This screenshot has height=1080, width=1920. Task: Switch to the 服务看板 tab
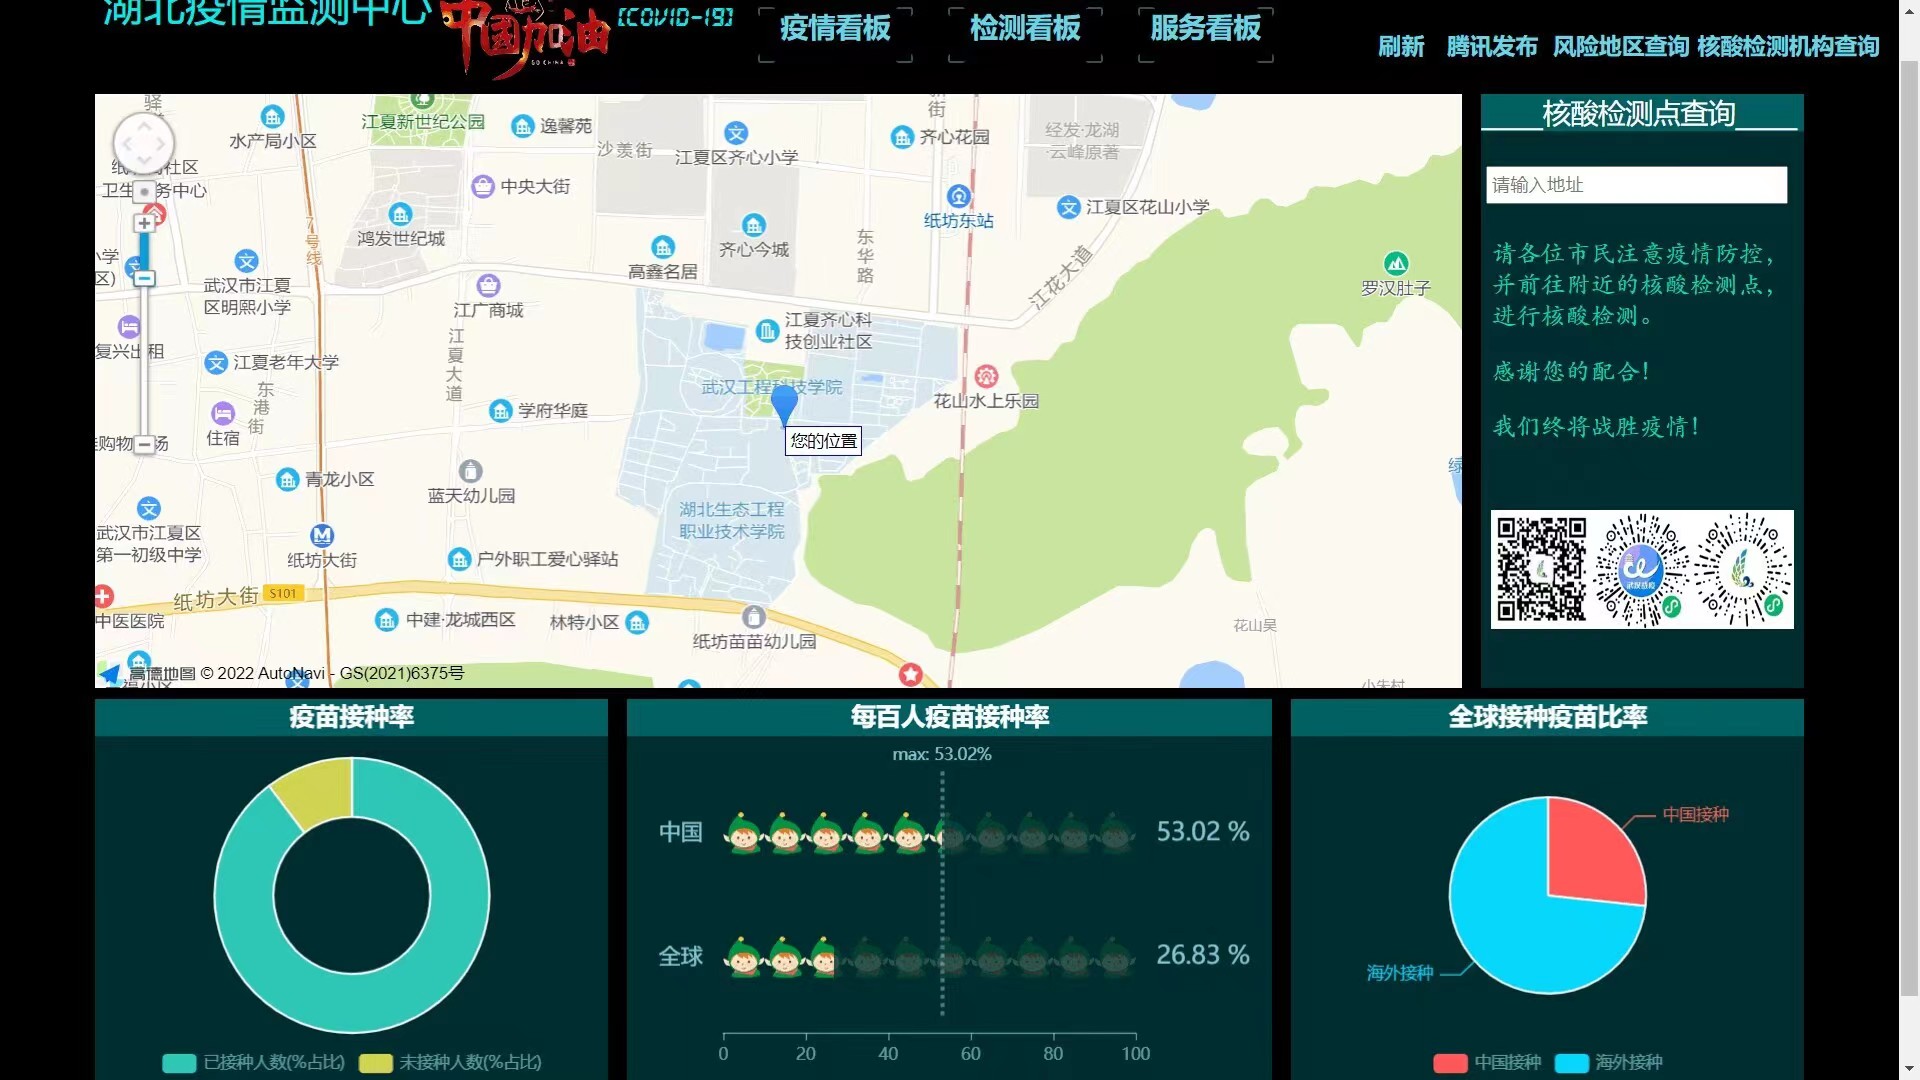[1205, 29]
